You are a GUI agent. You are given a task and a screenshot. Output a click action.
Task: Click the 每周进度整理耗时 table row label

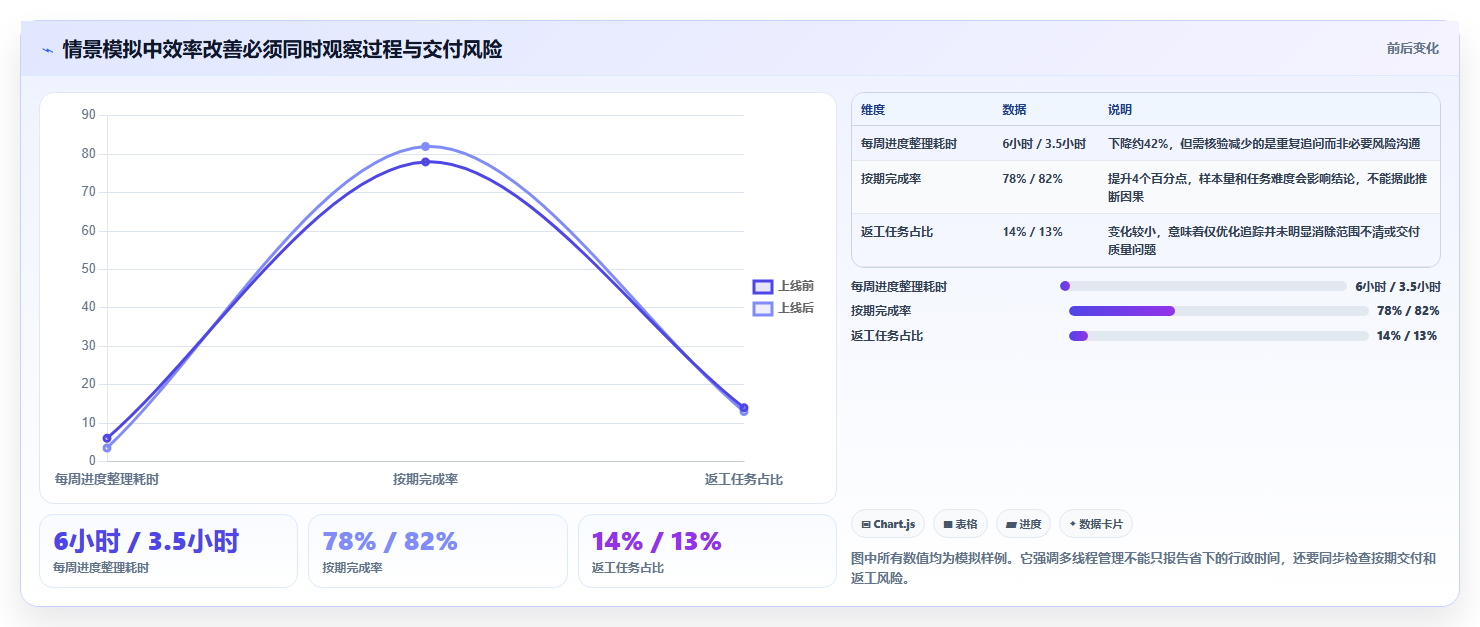909,144
